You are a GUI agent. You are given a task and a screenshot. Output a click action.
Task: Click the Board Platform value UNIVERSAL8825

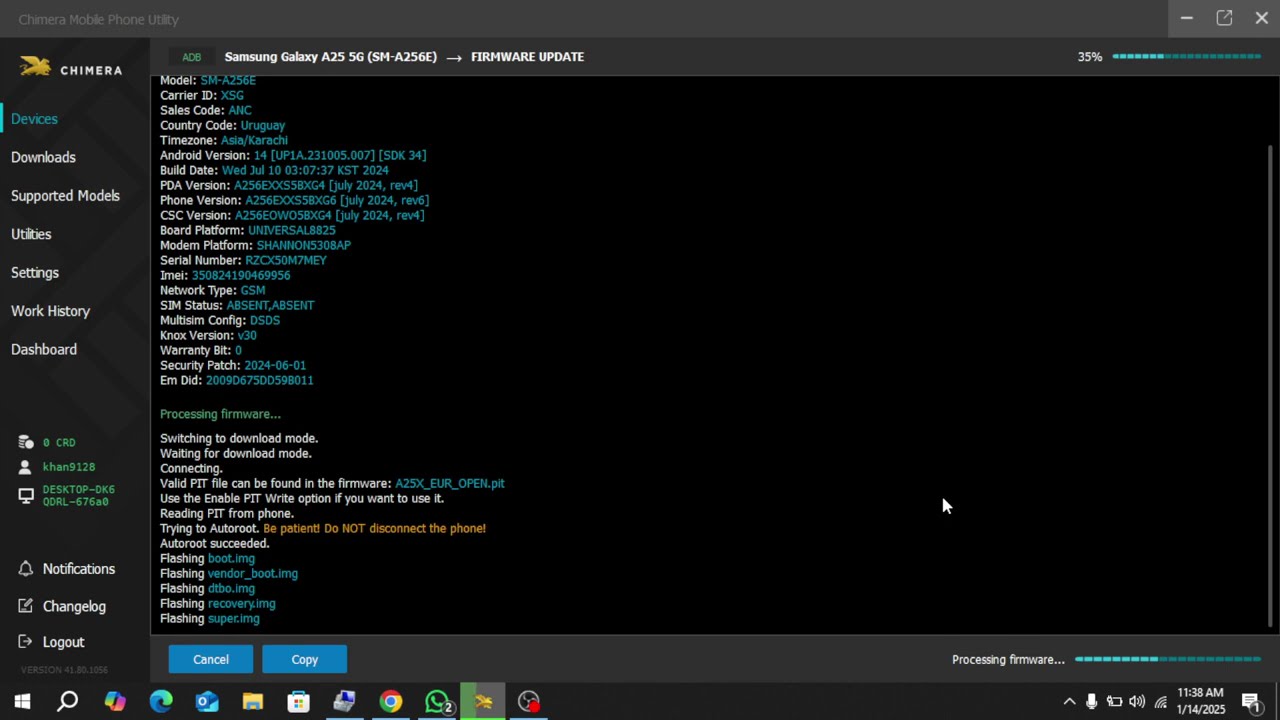(292, 230)
